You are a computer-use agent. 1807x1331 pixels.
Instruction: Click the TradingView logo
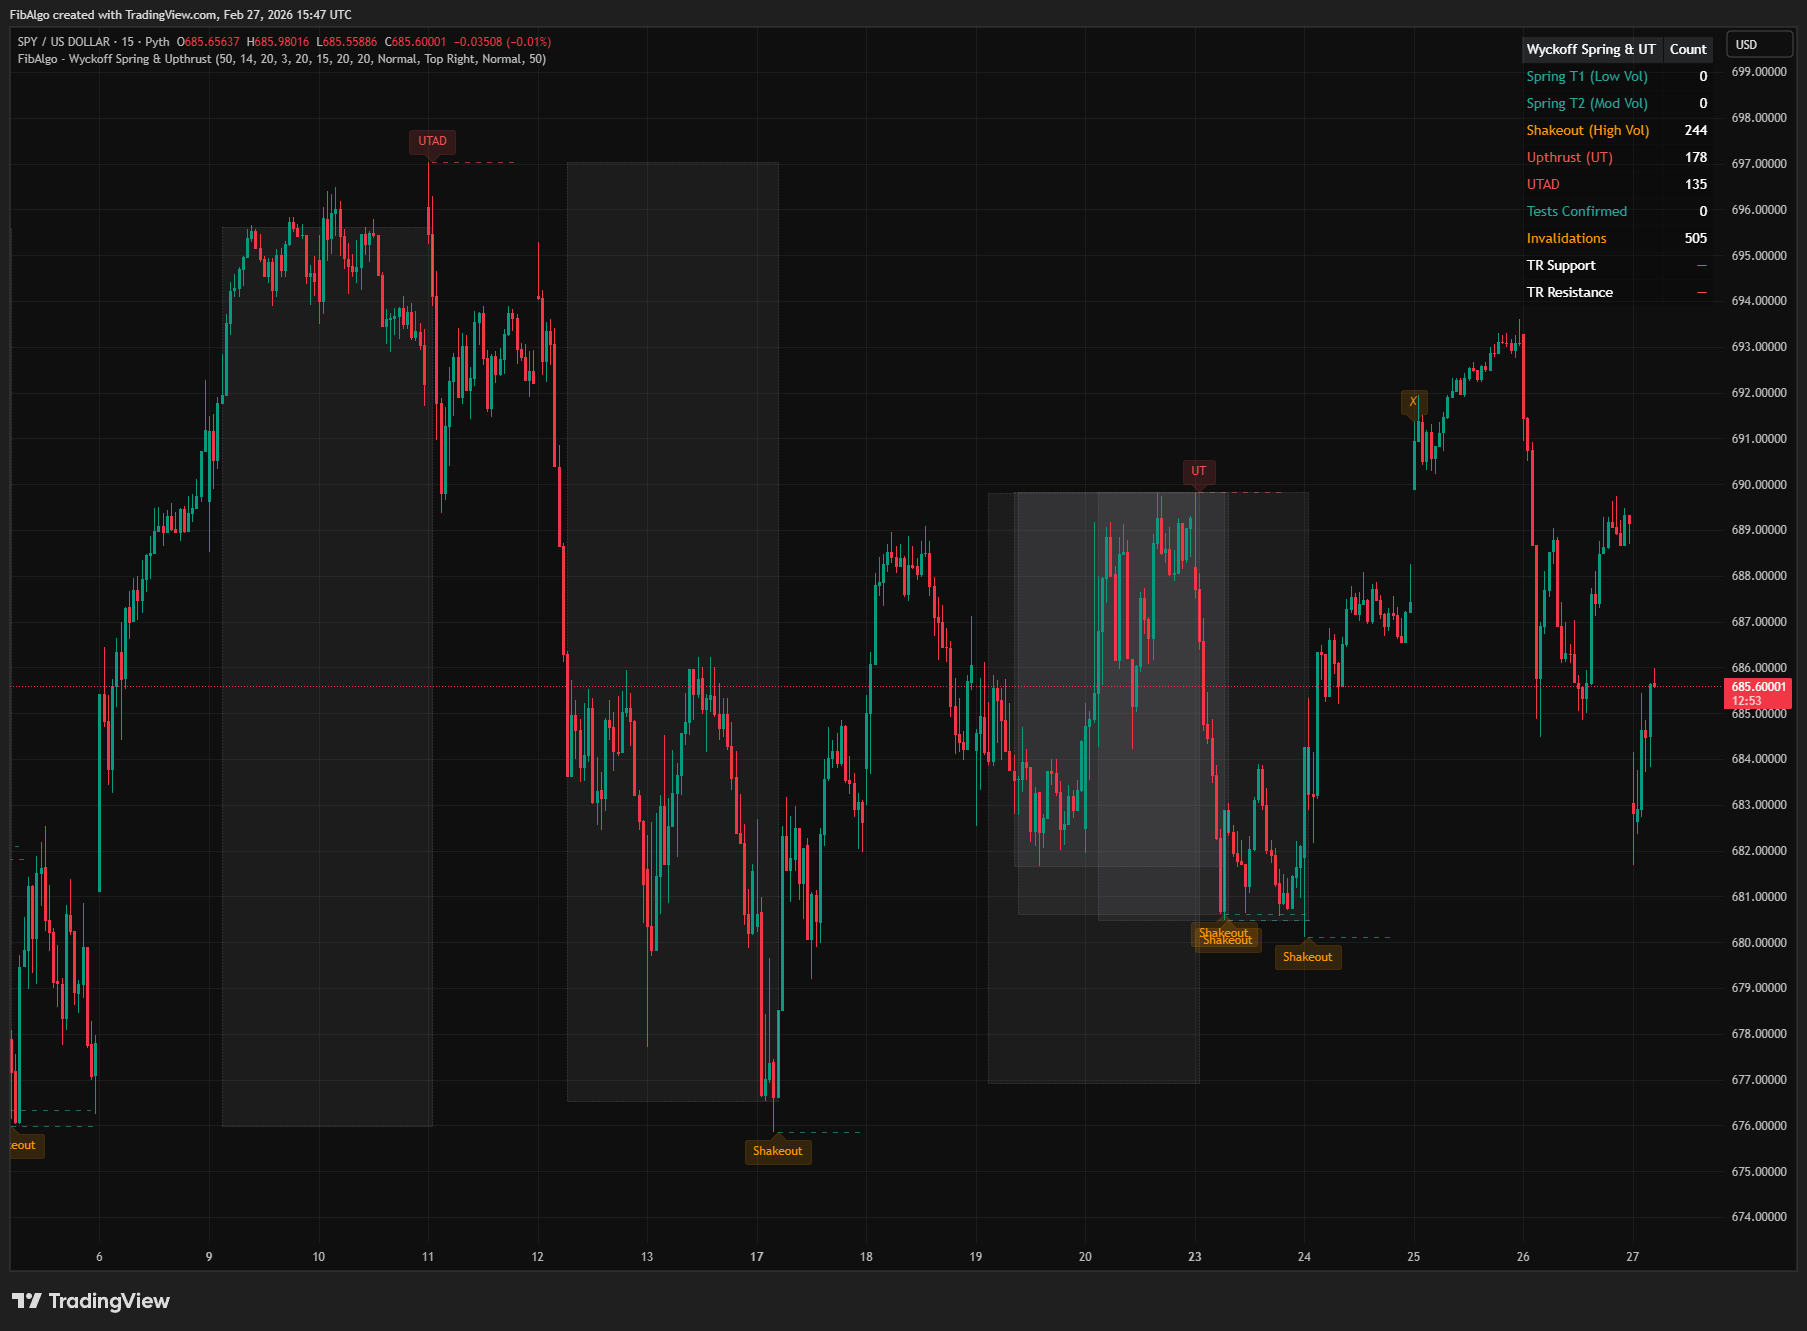(x=90, y=1300)
